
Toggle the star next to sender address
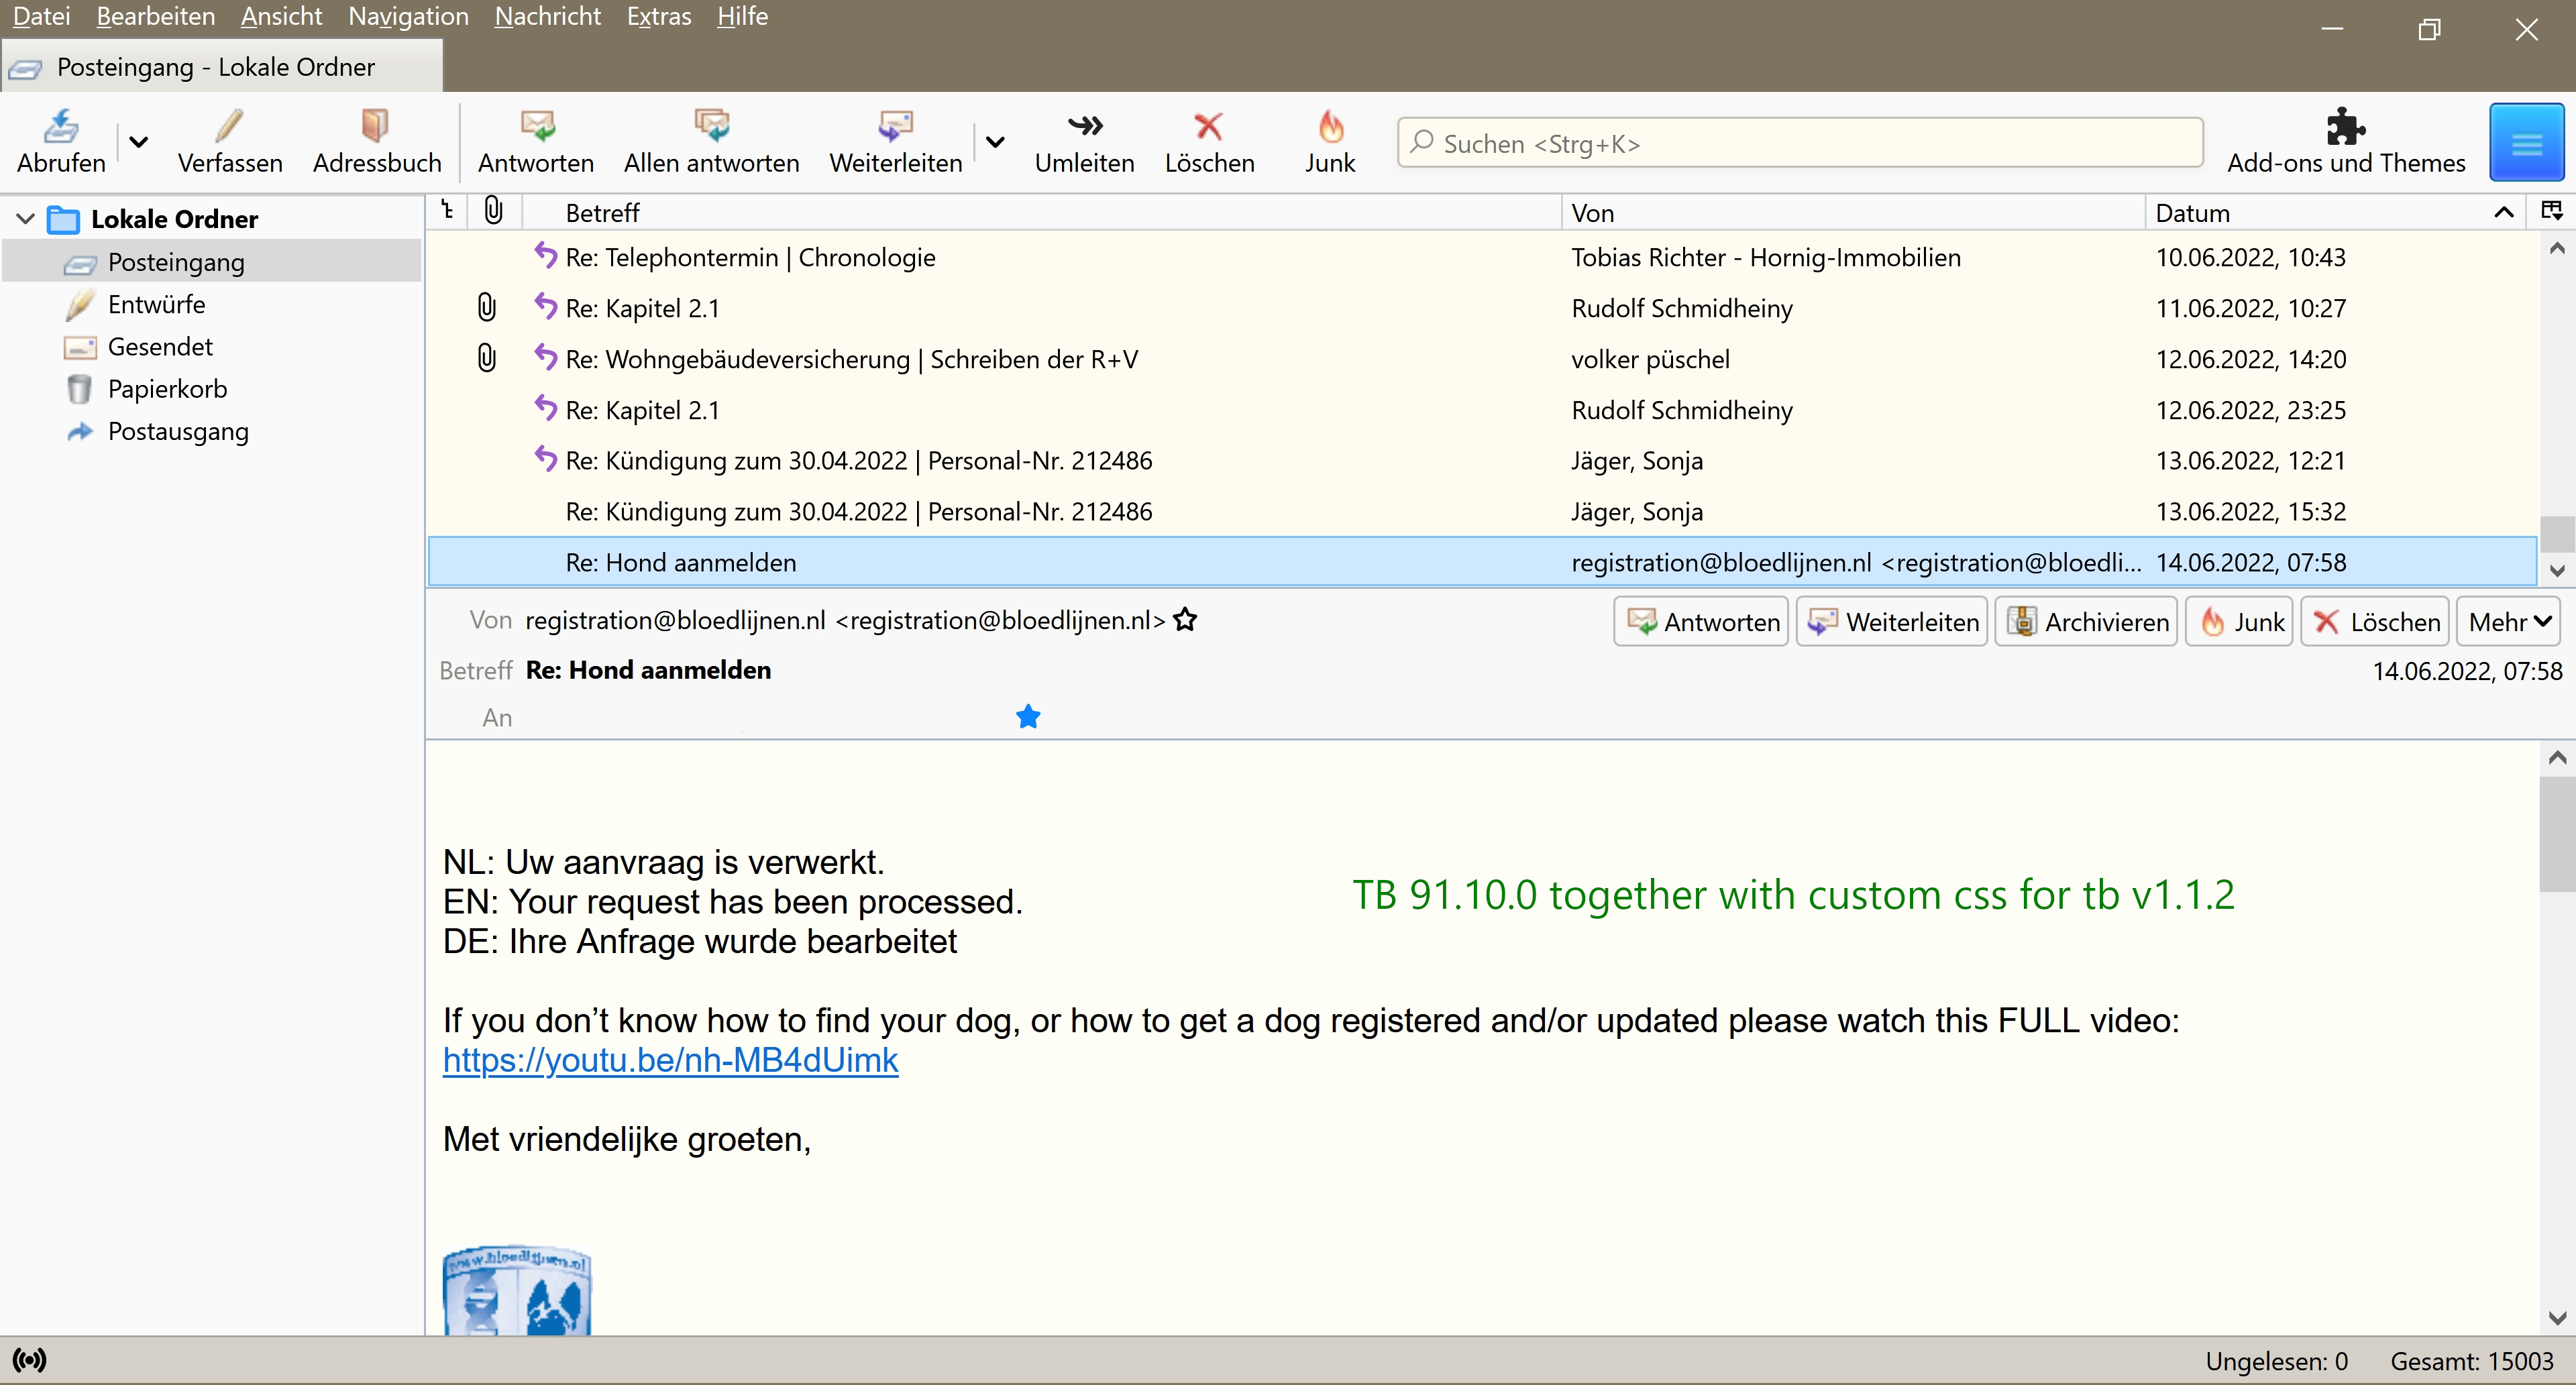[x=1185, y=620]
